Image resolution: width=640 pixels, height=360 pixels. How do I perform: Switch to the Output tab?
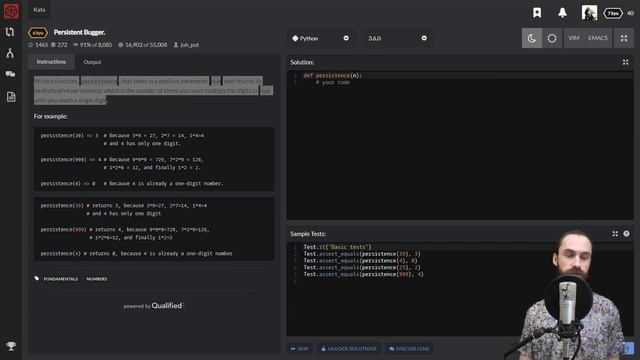(x=92, y=62)
